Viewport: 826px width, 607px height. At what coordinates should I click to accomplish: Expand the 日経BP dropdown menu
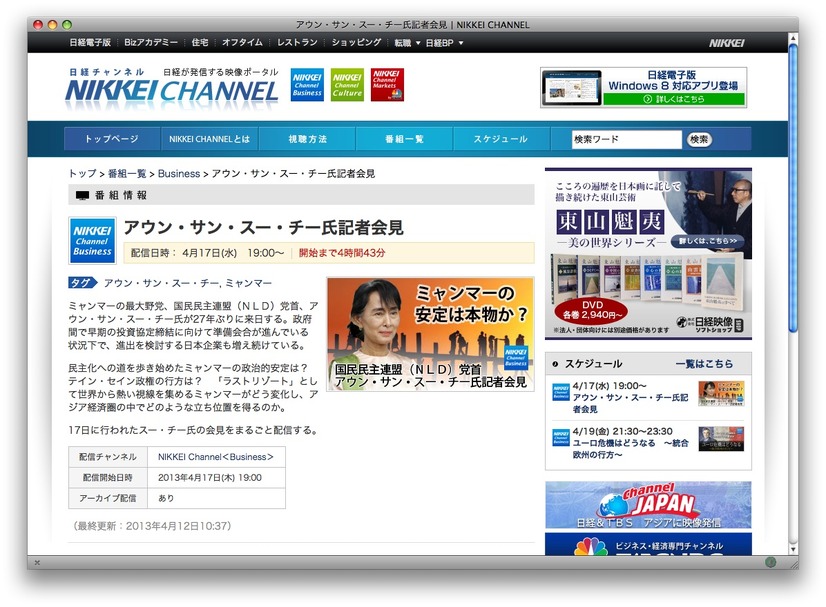click(x=444, y=43)
